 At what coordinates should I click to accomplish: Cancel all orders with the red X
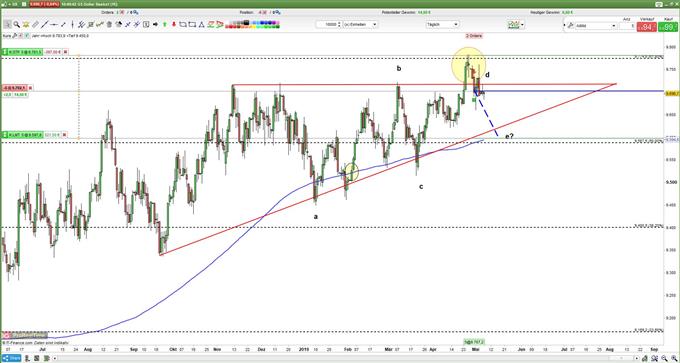point(122,13)
